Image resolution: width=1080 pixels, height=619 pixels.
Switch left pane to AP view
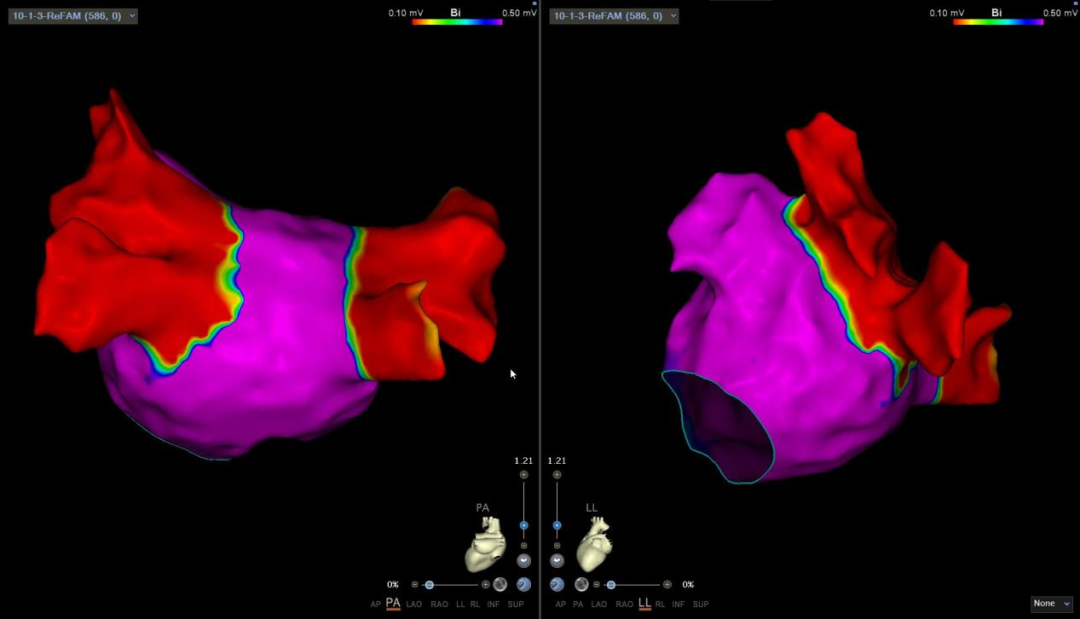(374, 605)
